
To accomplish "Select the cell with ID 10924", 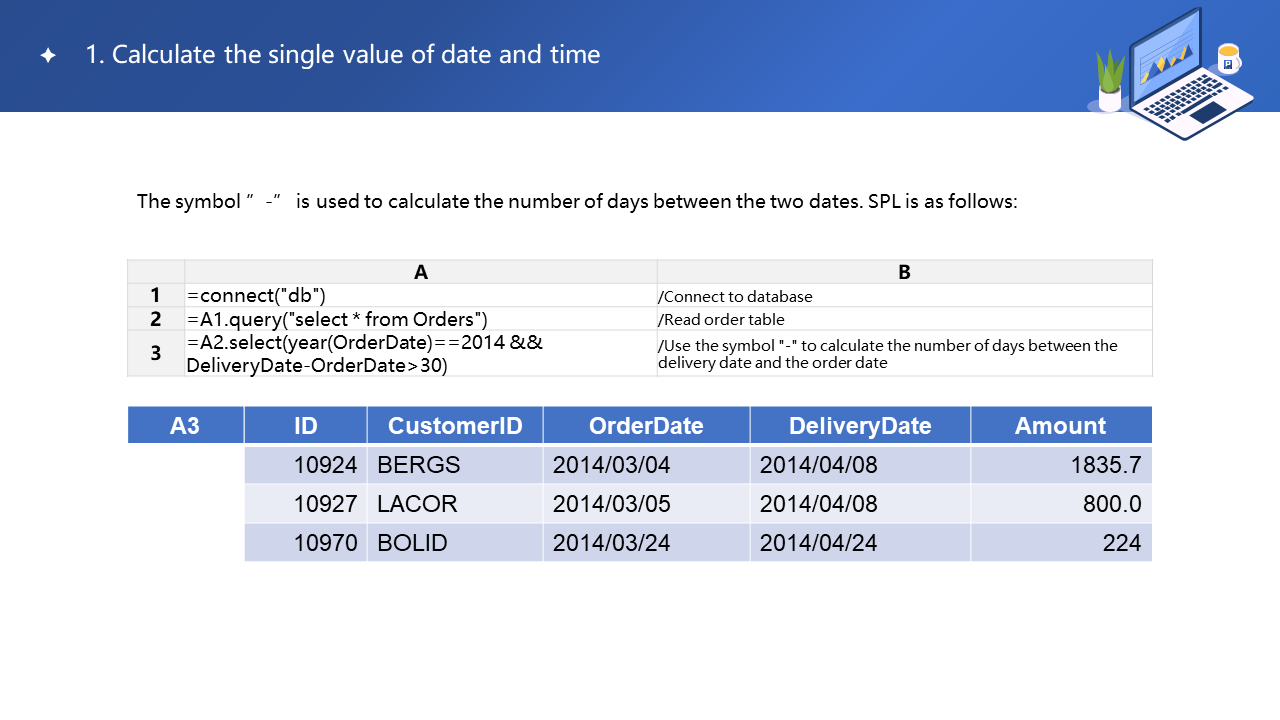I will click(306, 465).
